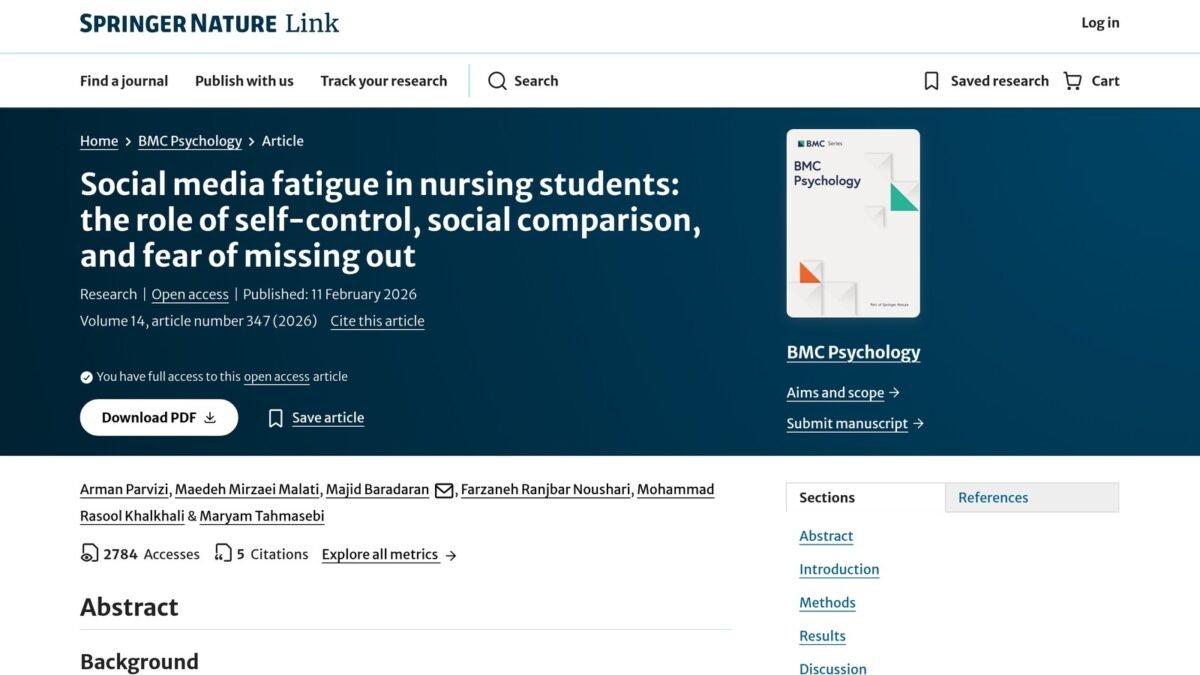Click the Saved research bookmark icon
The image size is (1200, 675).
(x=931, y=81)
